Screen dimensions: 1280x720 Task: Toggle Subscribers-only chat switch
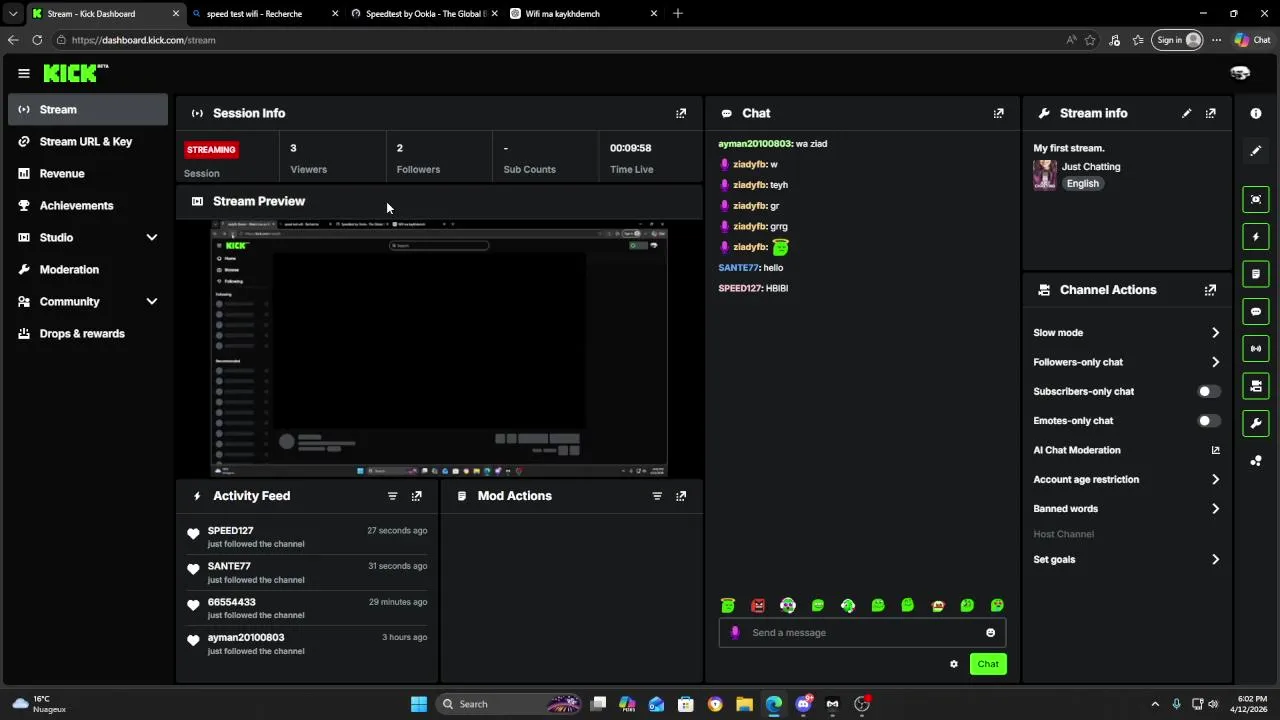1208,392
